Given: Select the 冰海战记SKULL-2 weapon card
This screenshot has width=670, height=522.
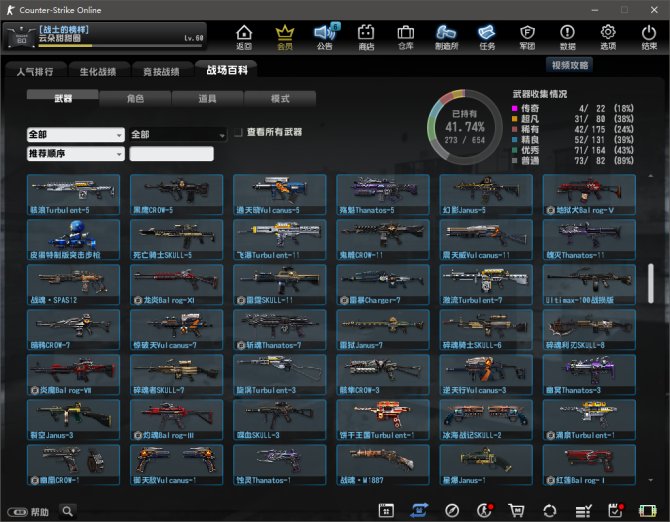Looking at the screenshot, I should click(486, 419).
